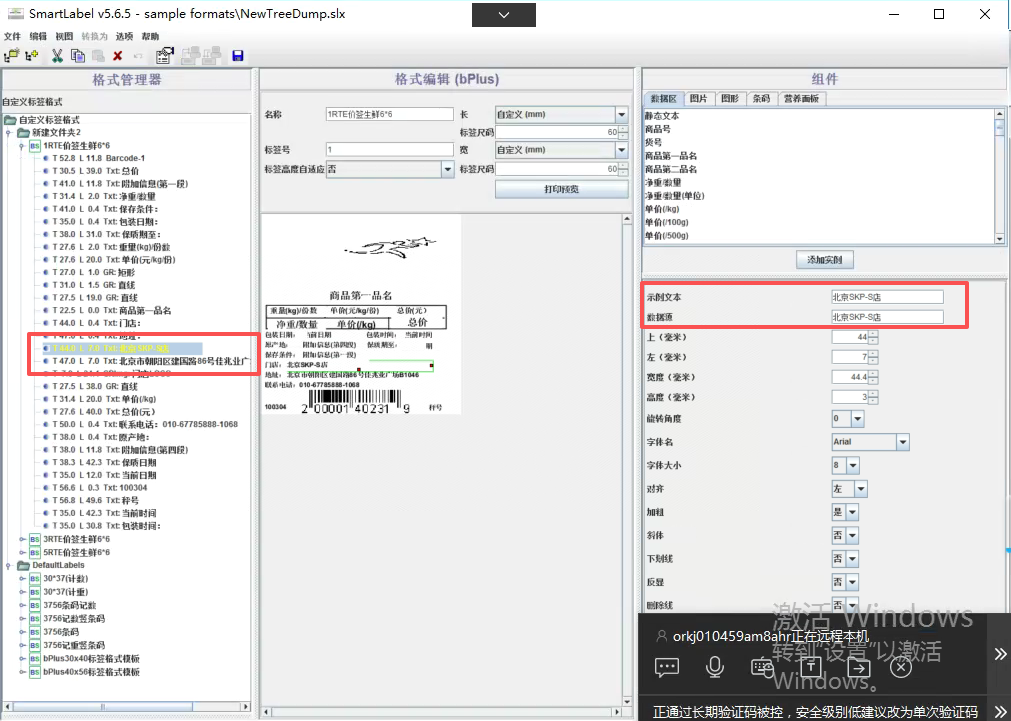The image size is (1011, 721).
Task: Click the 打印预览 button
Action: point(561,189)
